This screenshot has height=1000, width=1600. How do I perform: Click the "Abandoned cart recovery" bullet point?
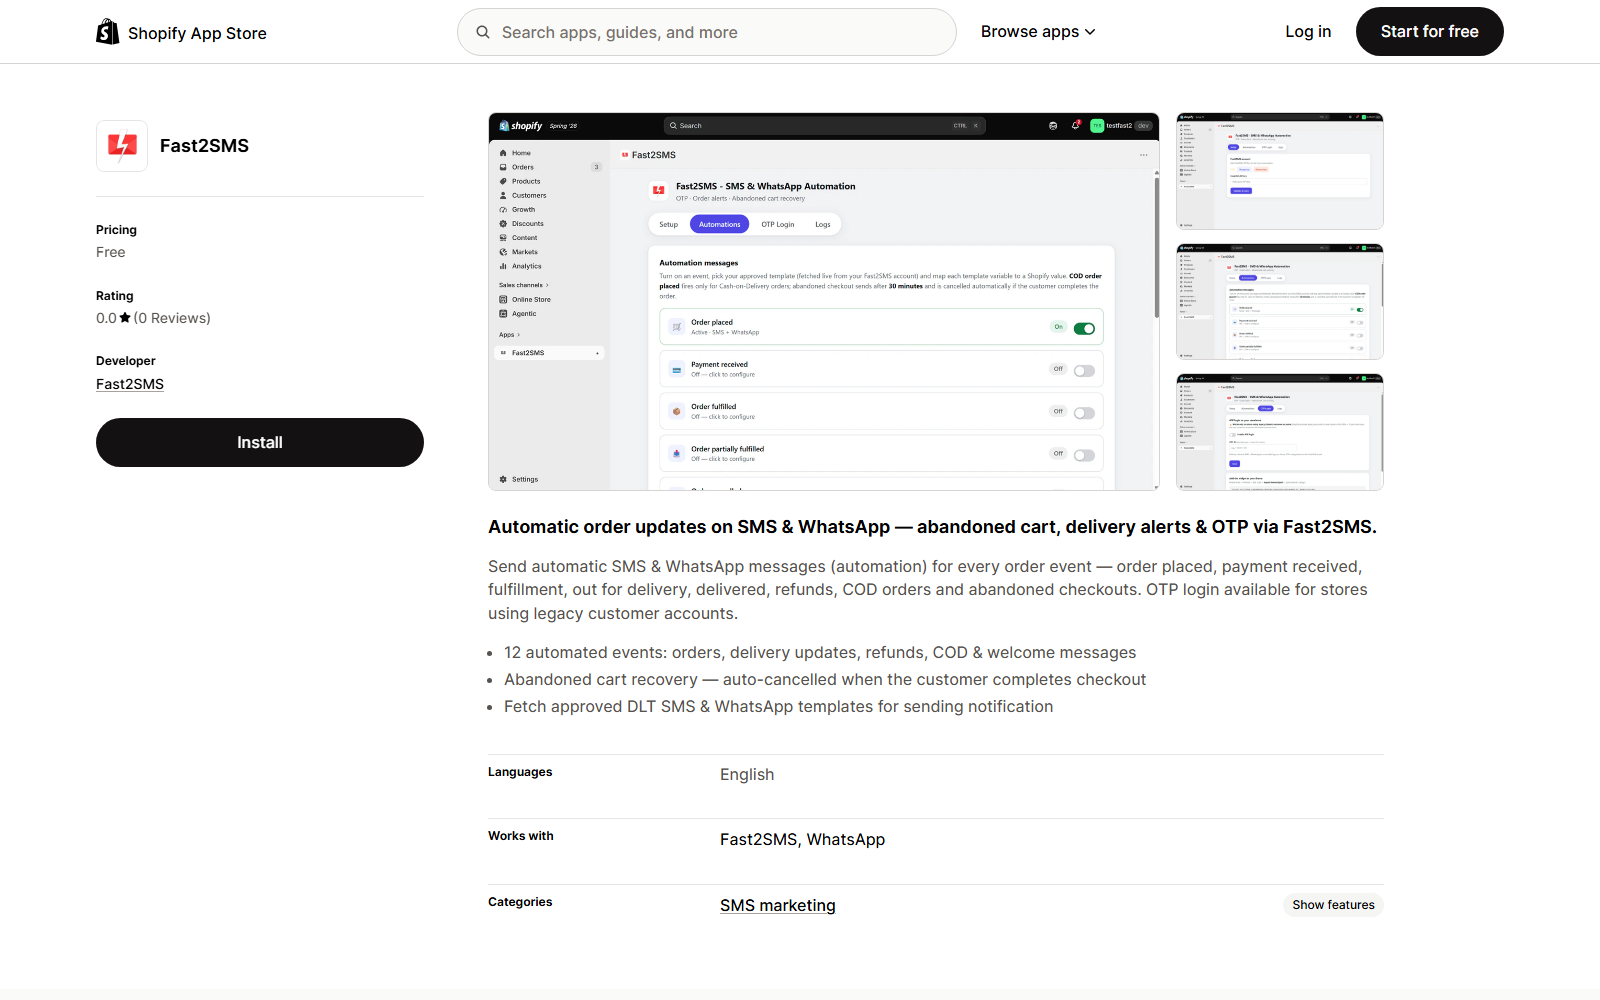825,679
